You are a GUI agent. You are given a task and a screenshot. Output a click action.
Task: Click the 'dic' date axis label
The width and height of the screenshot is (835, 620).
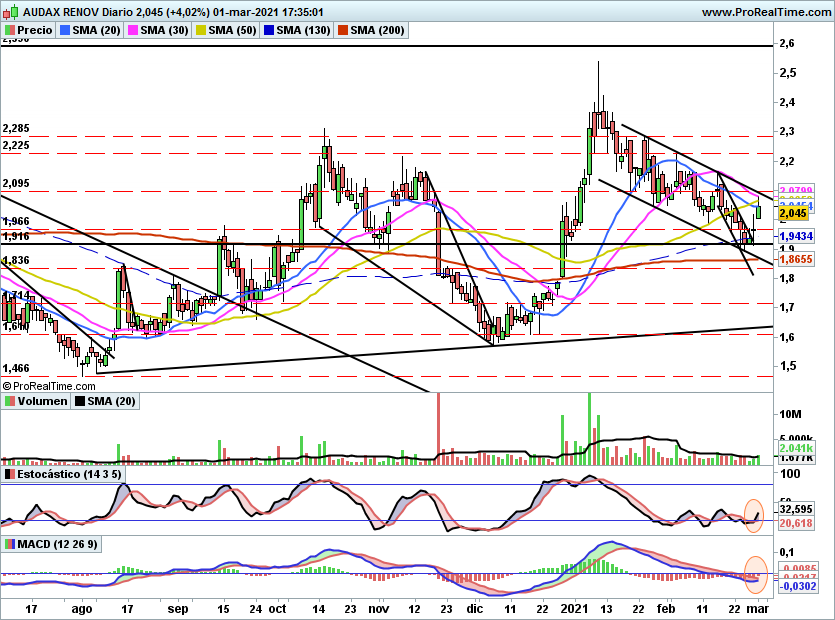click(x=474, y=608)
